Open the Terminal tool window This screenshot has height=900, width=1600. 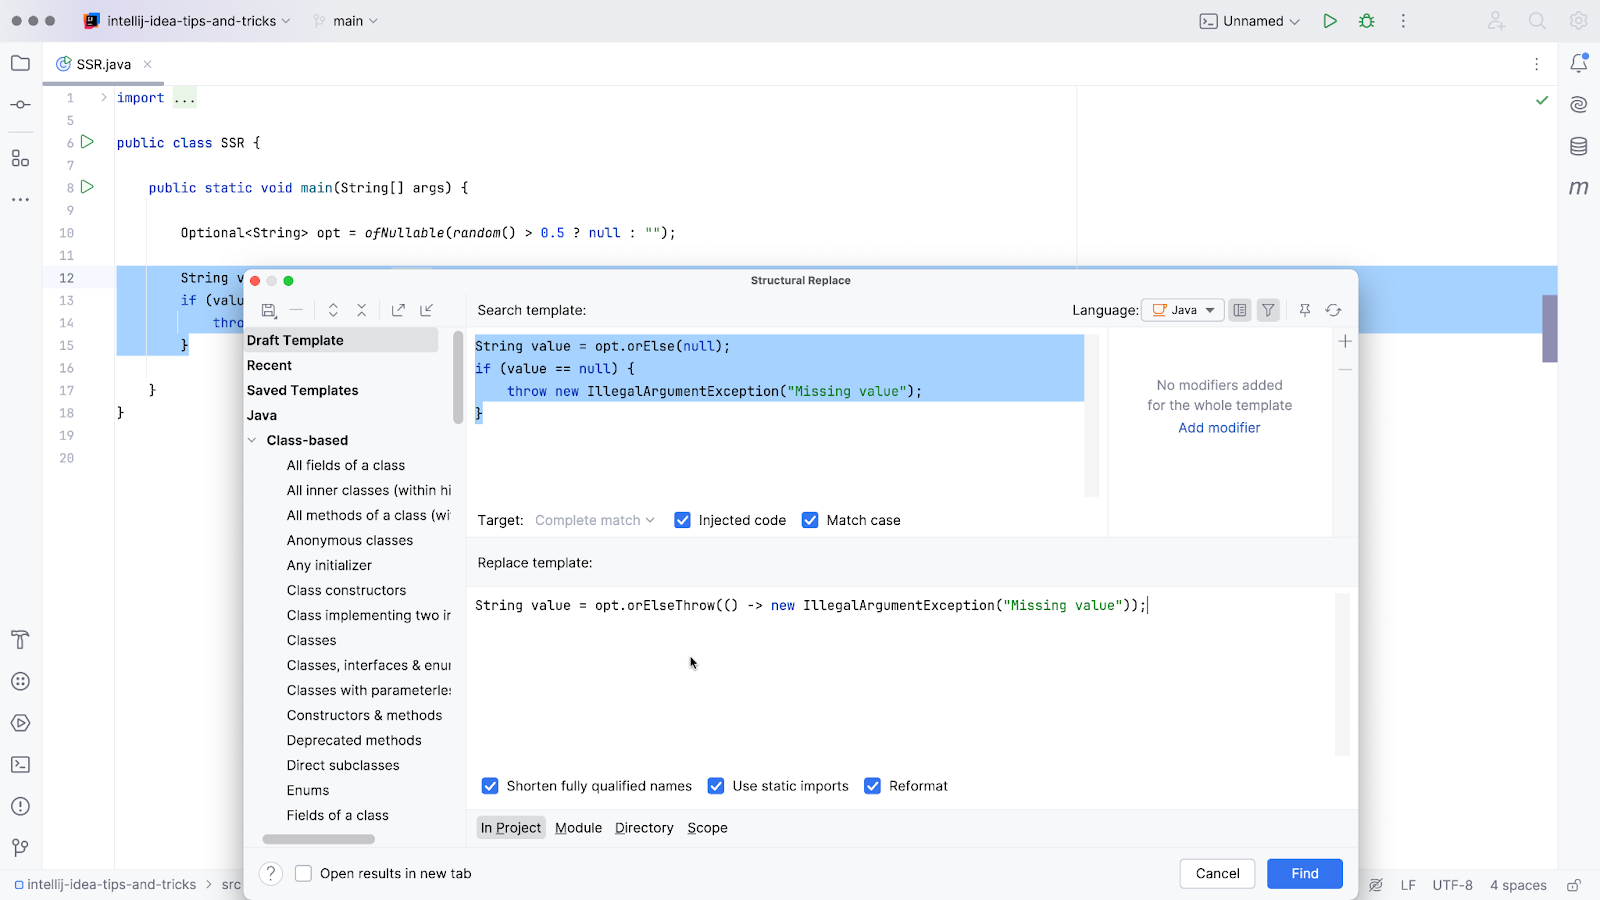click(x=20, y=765)
